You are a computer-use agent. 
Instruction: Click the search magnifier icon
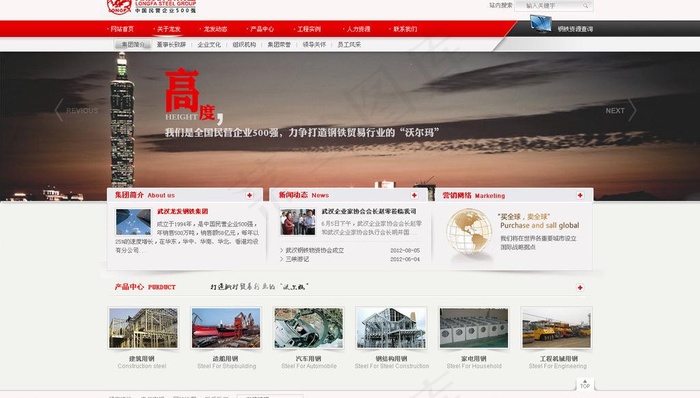click(x=585, y=6)
